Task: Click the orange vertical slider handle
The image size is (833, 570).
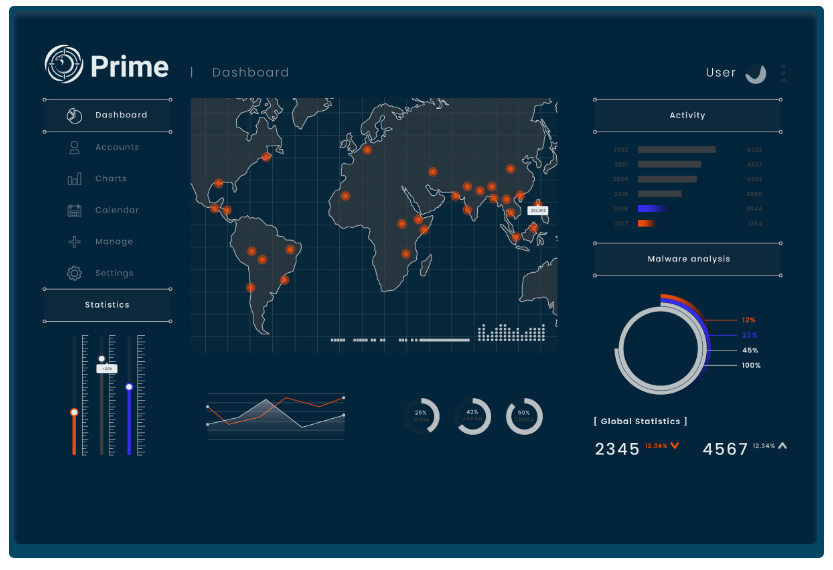Action: point(74,412)
